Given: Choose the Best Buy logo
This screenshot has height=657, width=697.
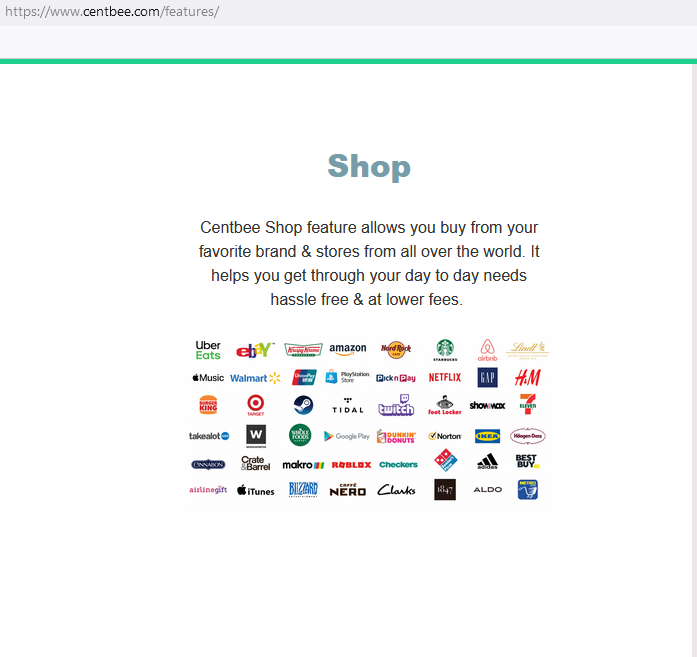Looking at the screenshot, I should tap(527, 461).
